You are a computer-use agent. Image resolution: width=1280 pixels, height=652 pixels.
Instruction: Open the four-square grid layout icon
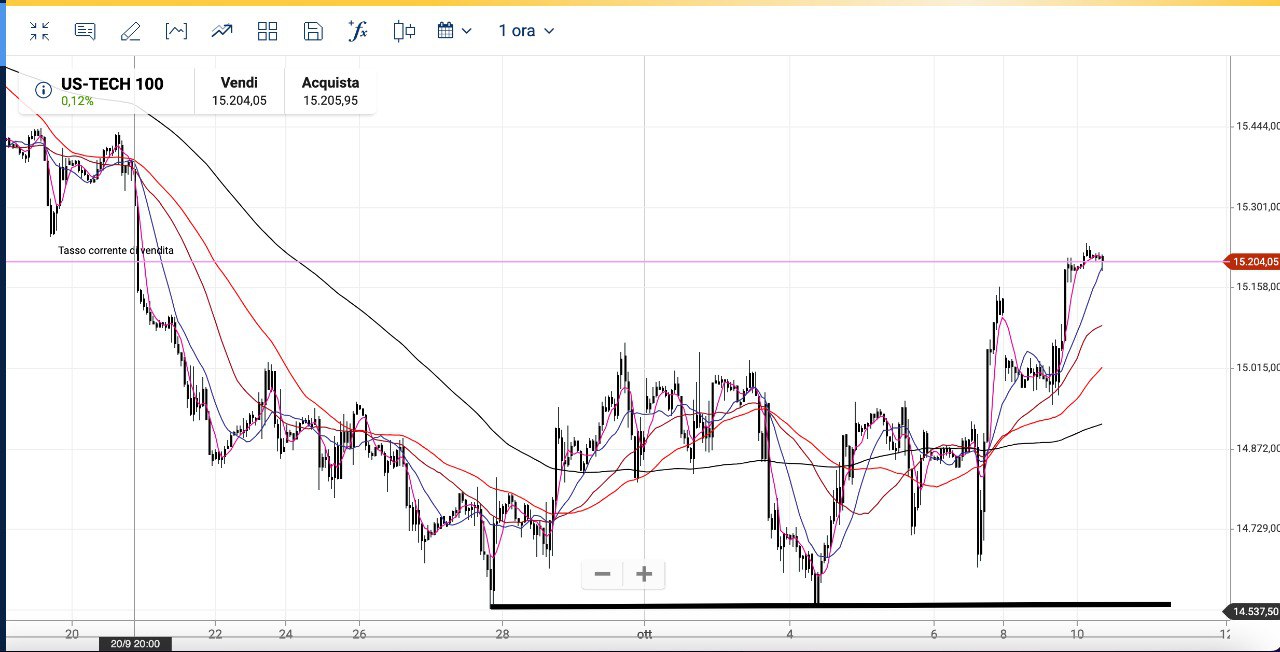pos(267,31)
